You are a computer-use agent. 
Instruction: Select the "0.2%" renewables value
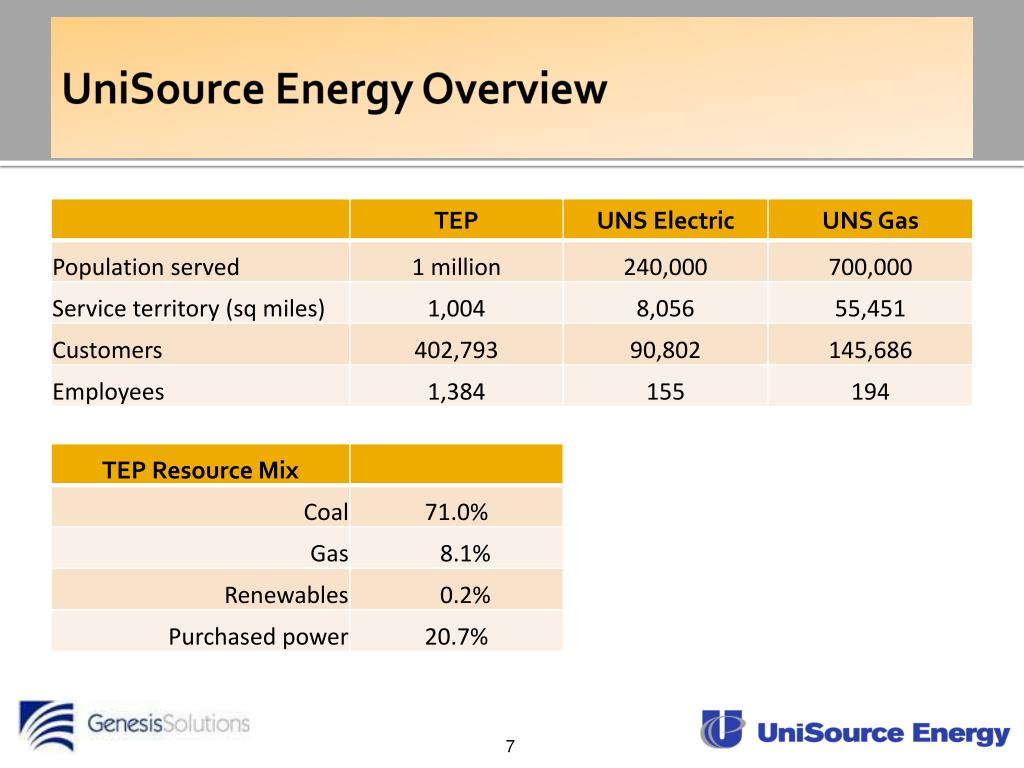tap(464, 596)
